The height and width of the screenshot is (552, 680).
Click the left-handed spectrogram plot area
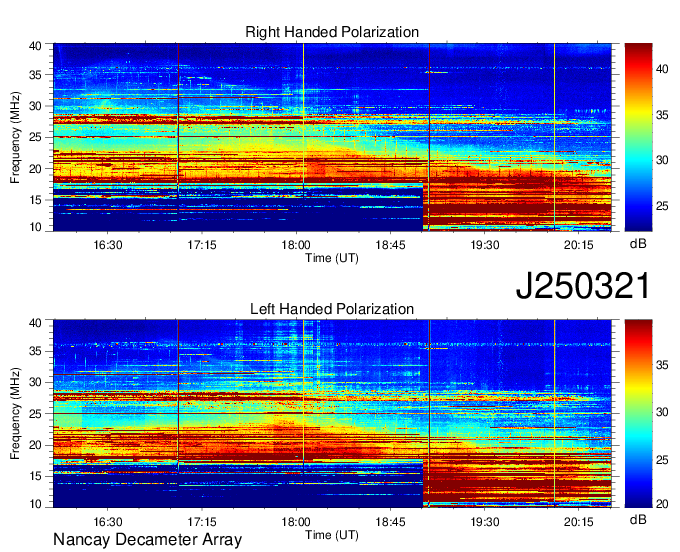[x=332, y=414]
